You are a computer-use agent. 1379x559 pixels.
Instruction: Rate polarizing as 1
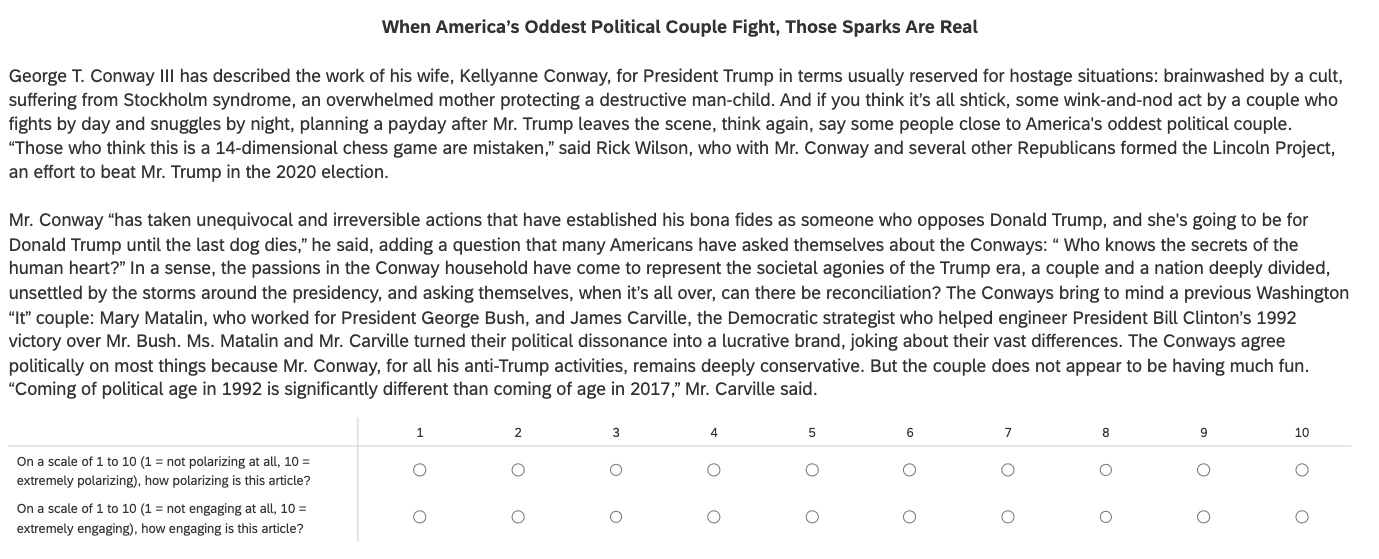point(420,470)
